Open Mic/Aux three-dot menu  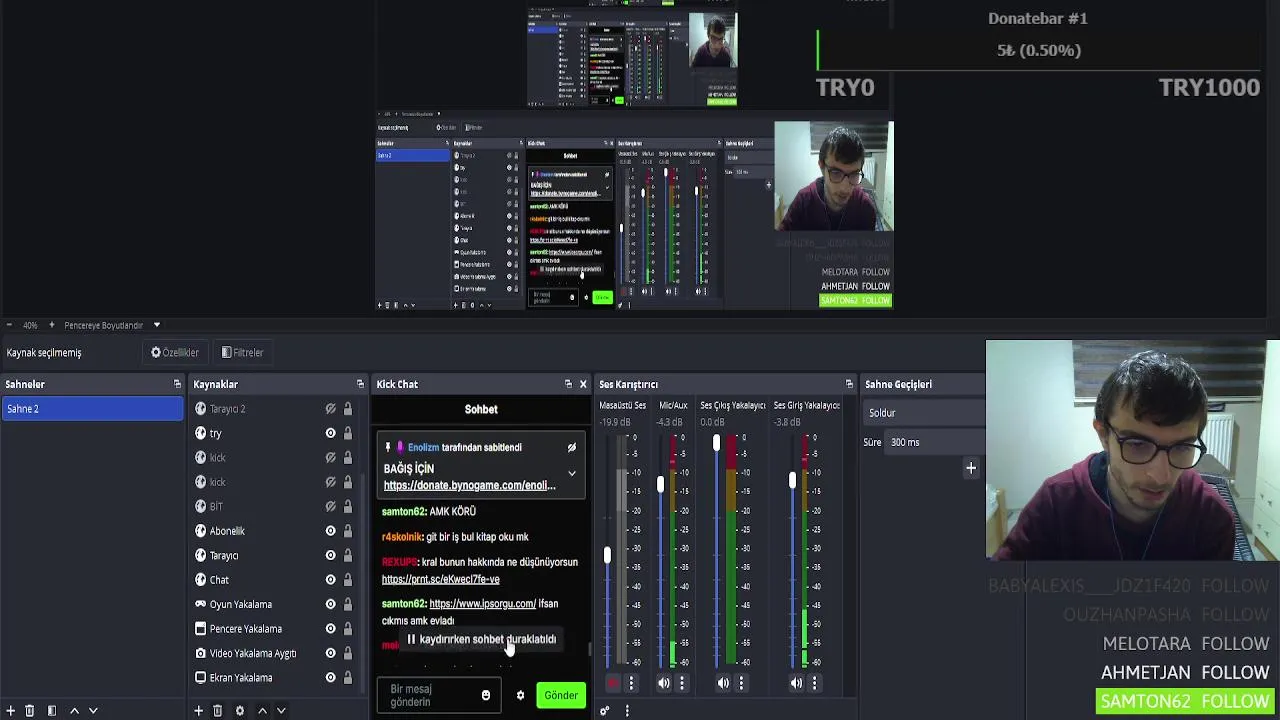coord(682,683)
